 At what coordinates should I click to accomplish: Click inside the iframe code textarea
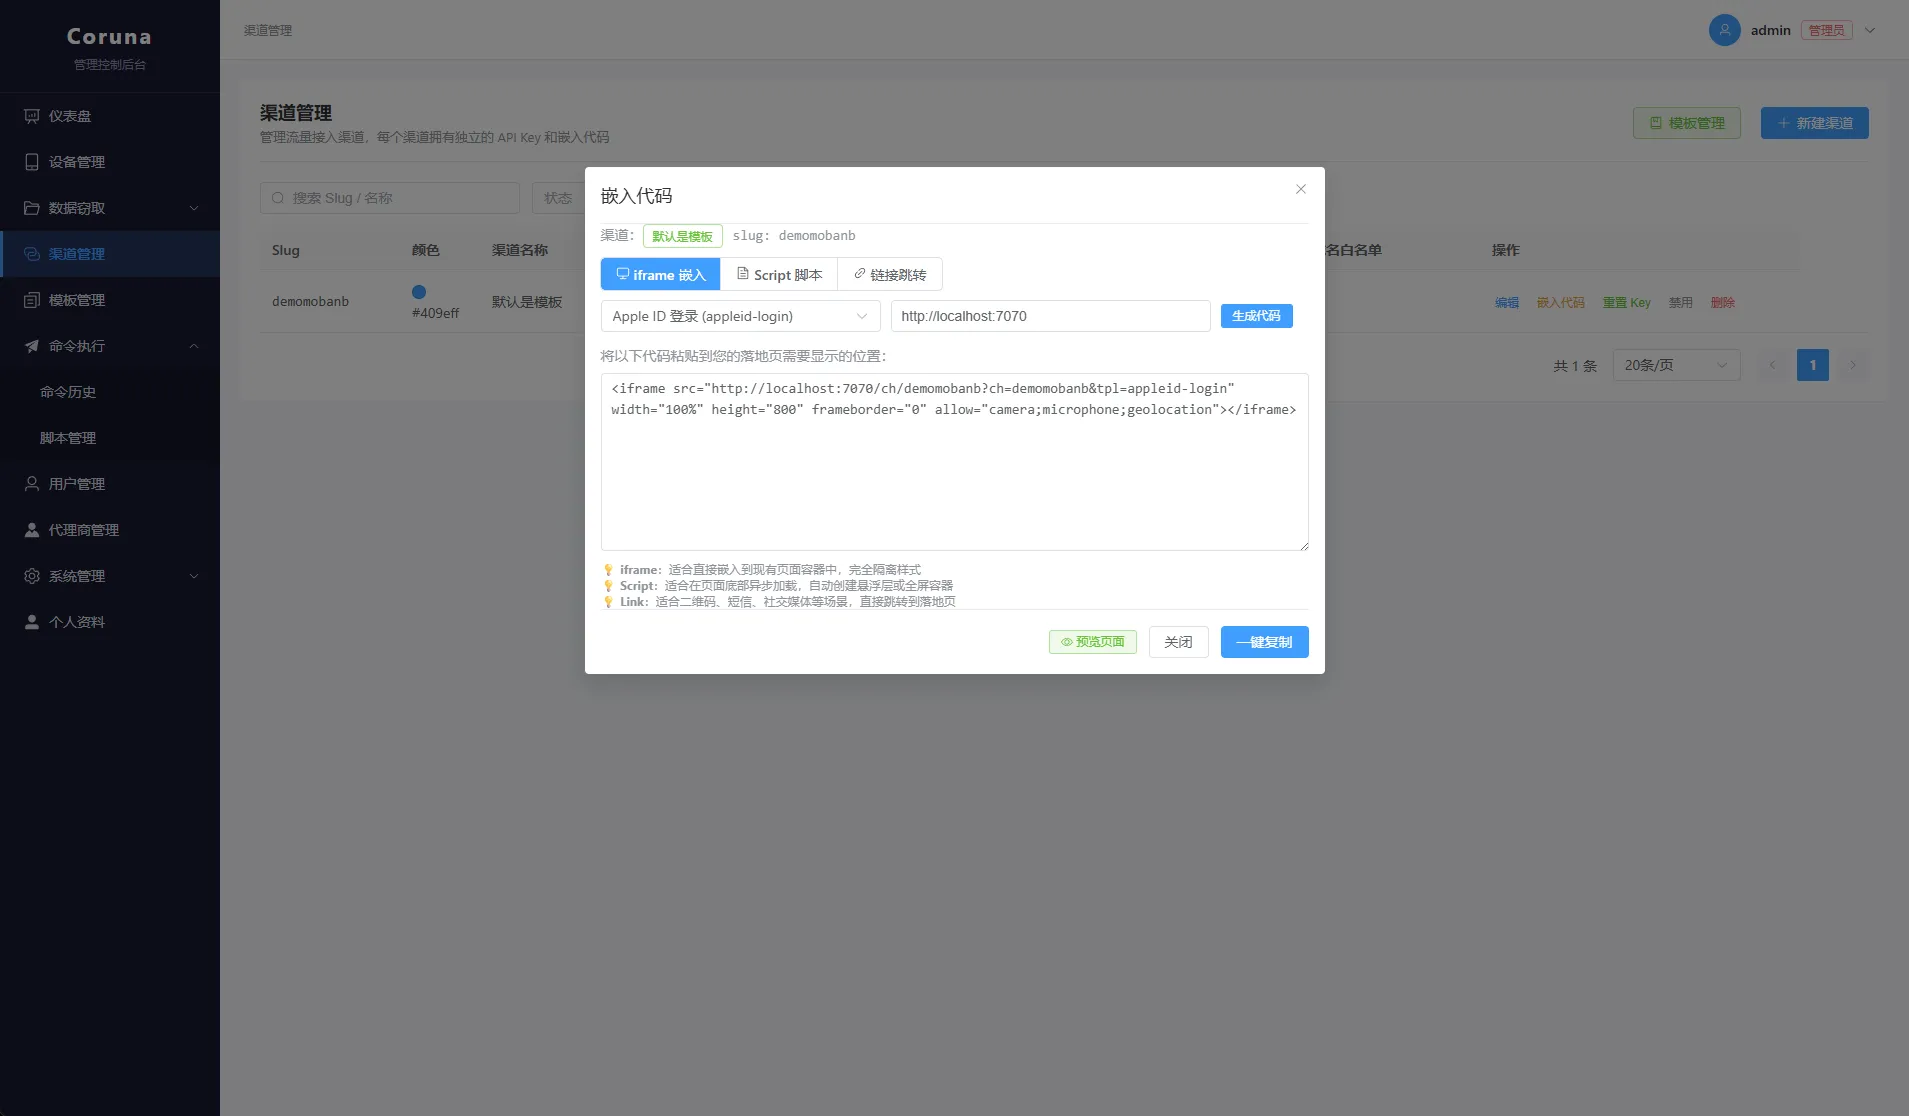point(955,462)
